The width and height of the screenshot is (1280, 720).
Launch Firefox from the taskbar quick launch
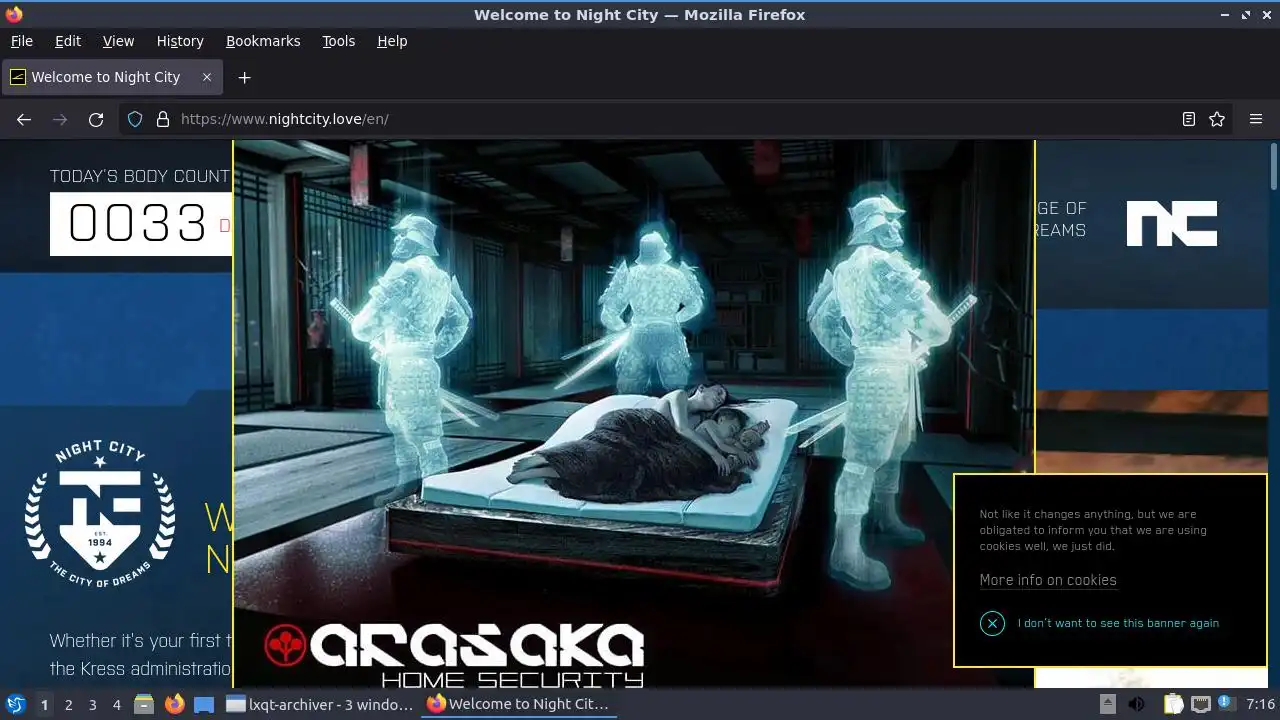point(175,704)
